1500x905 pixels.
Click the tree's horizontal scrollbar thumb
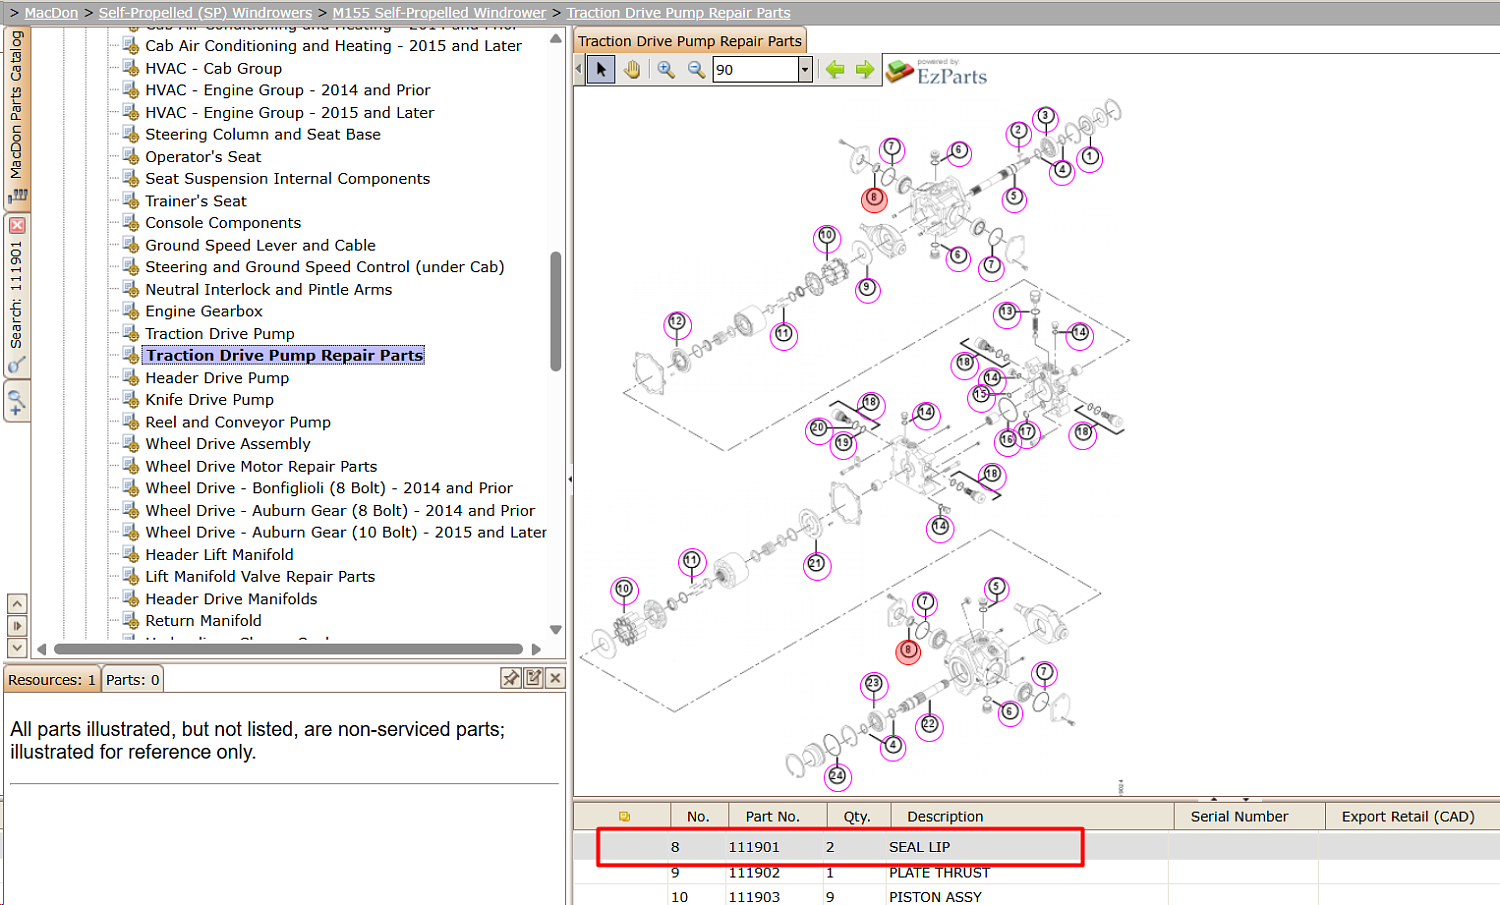(288, 649)
